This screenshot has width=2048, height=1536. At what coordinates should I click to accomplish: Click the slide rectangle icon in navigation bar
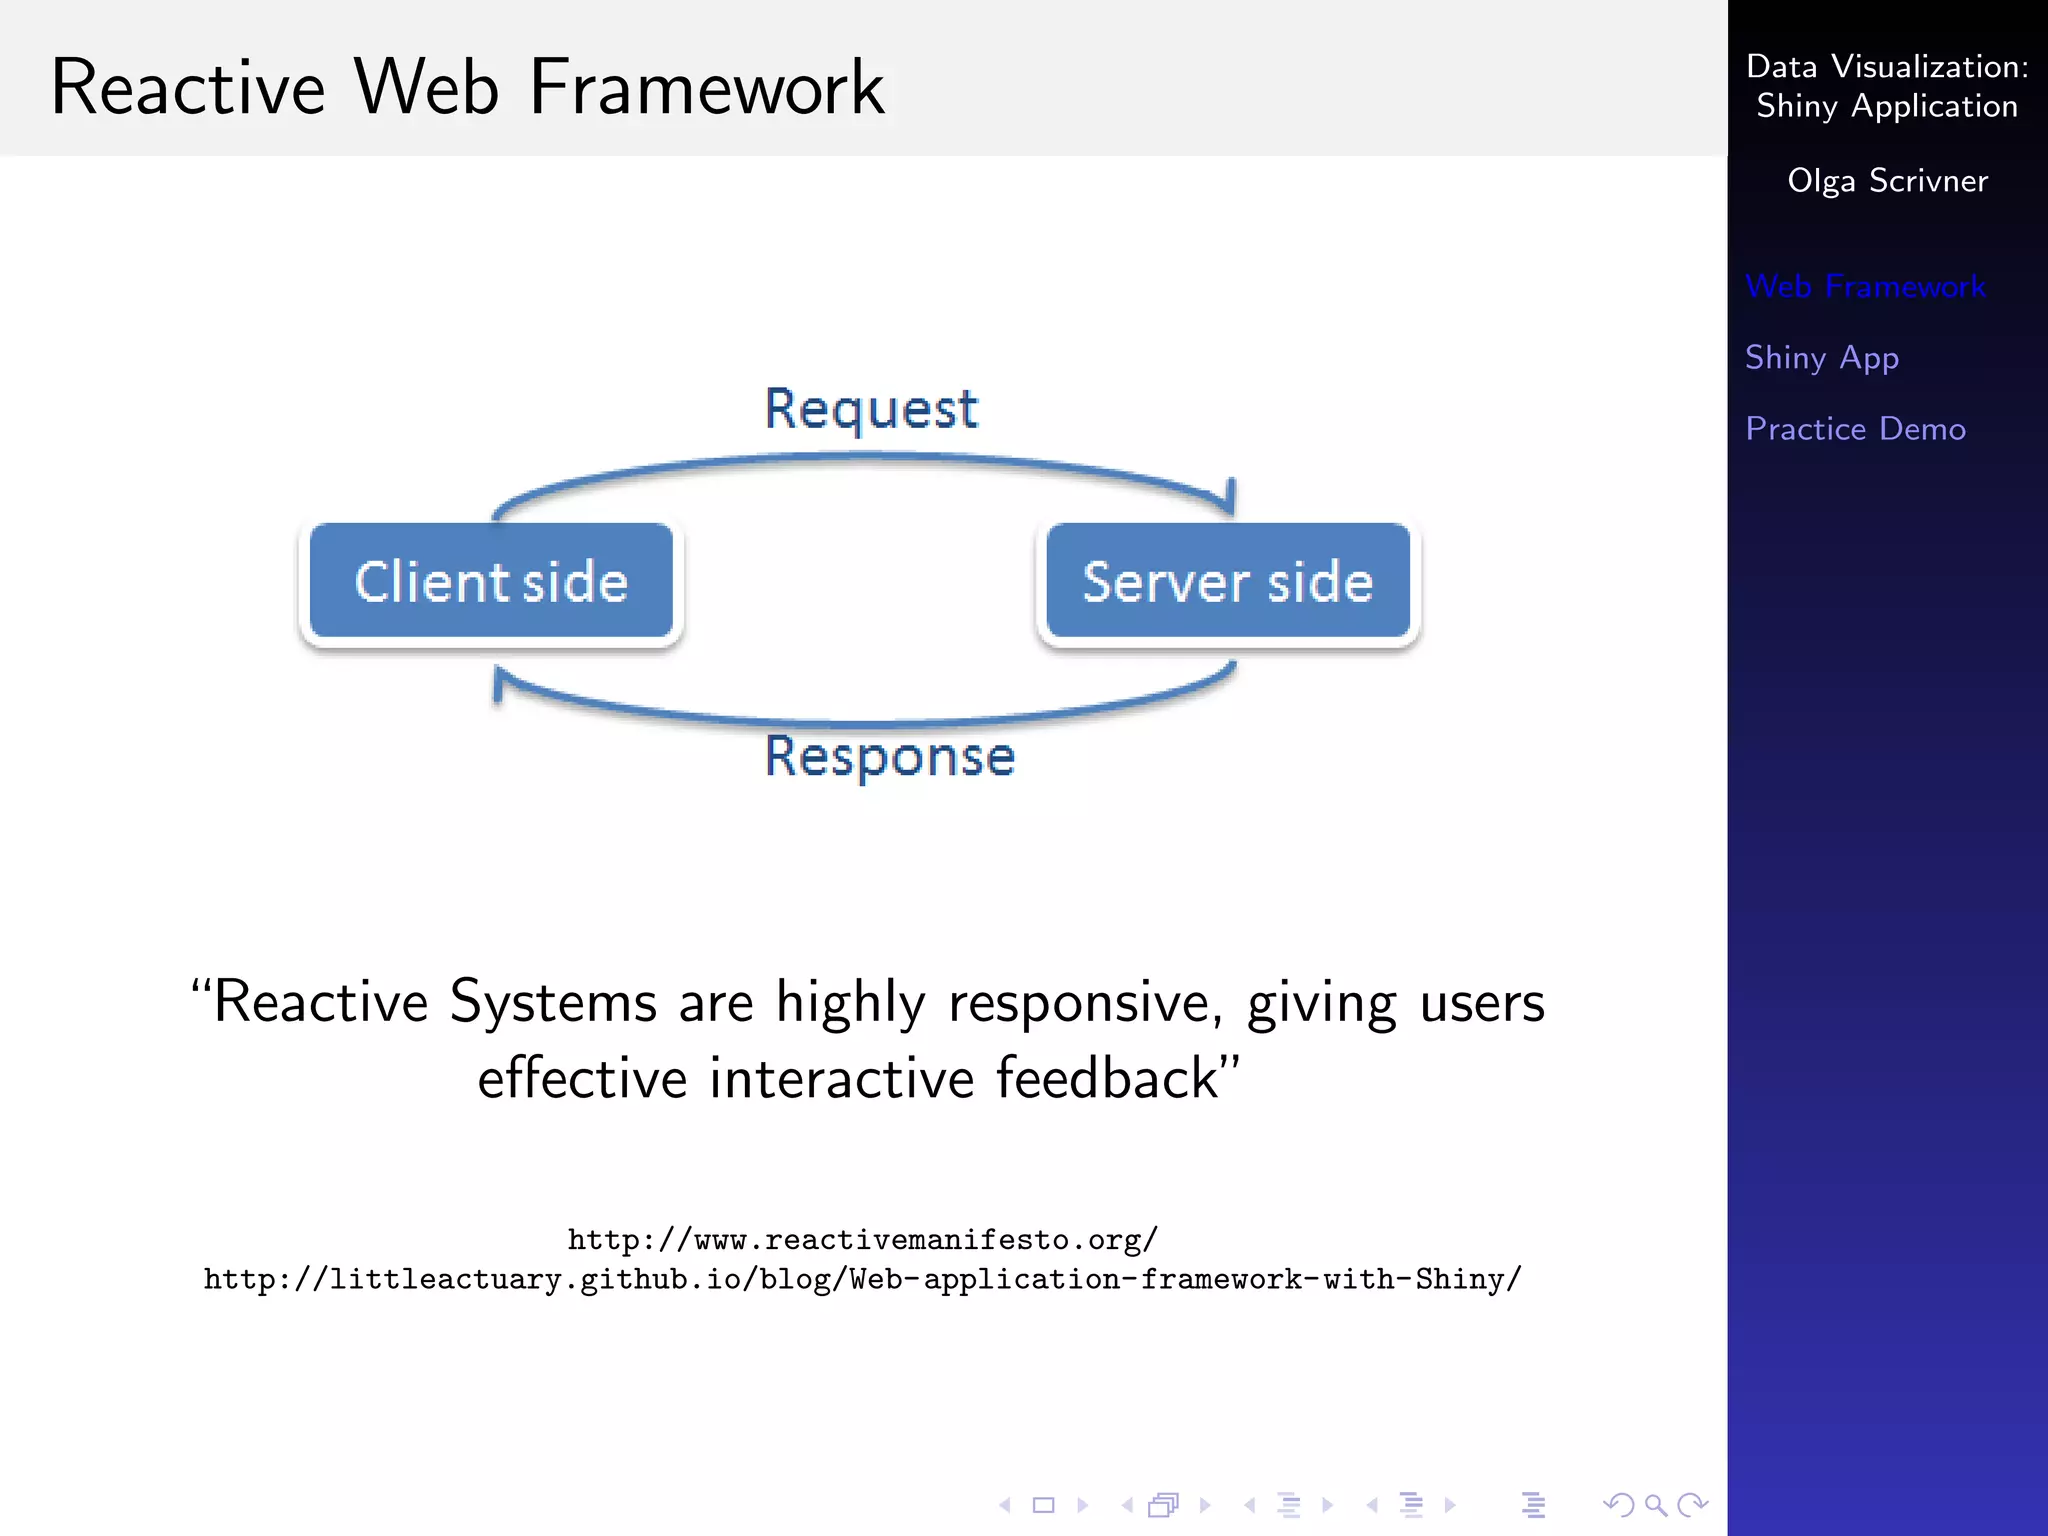[1043, 1505]
